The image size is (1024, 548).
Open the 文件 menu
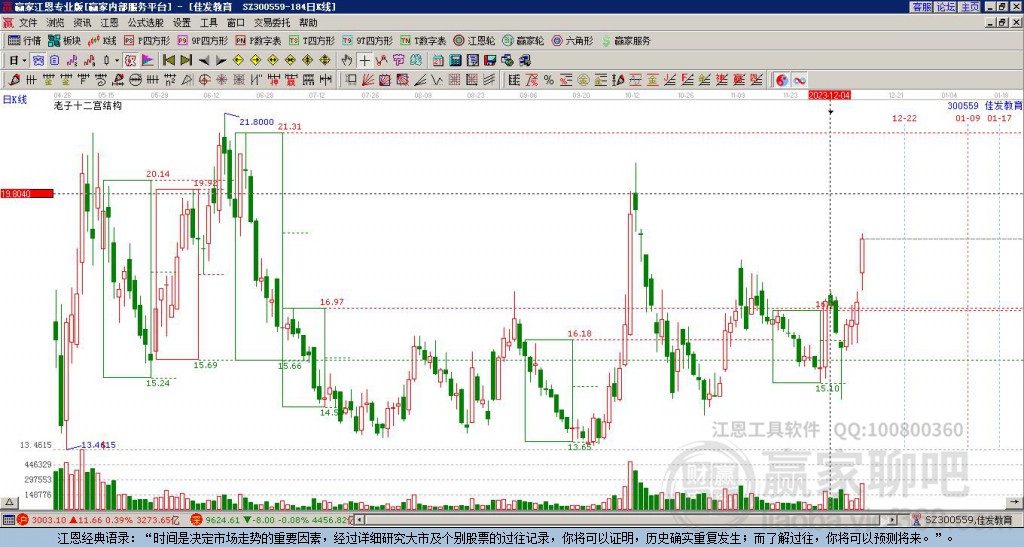point(28,23)
